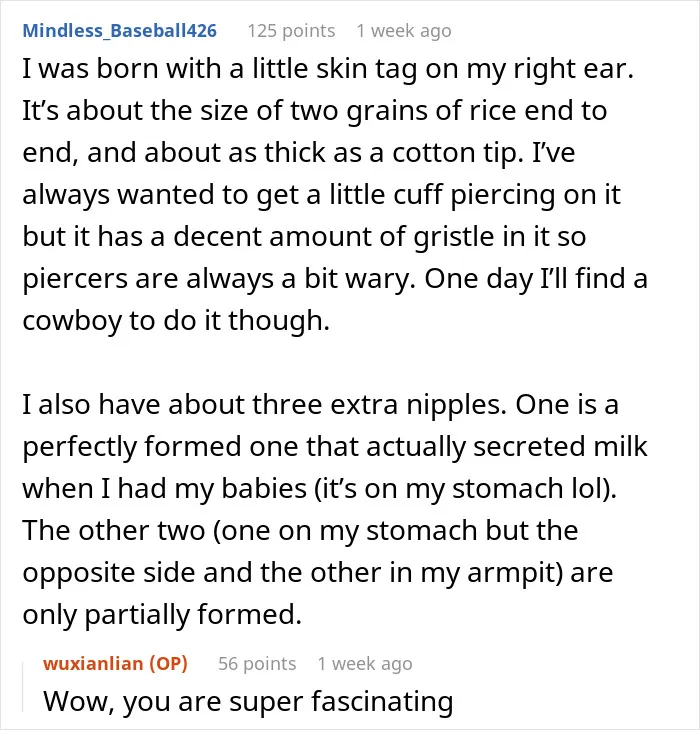Click the (OP) badge next to wuxianlian
Image resolution: width=700 pixels, height=730 pixels.
168,663
